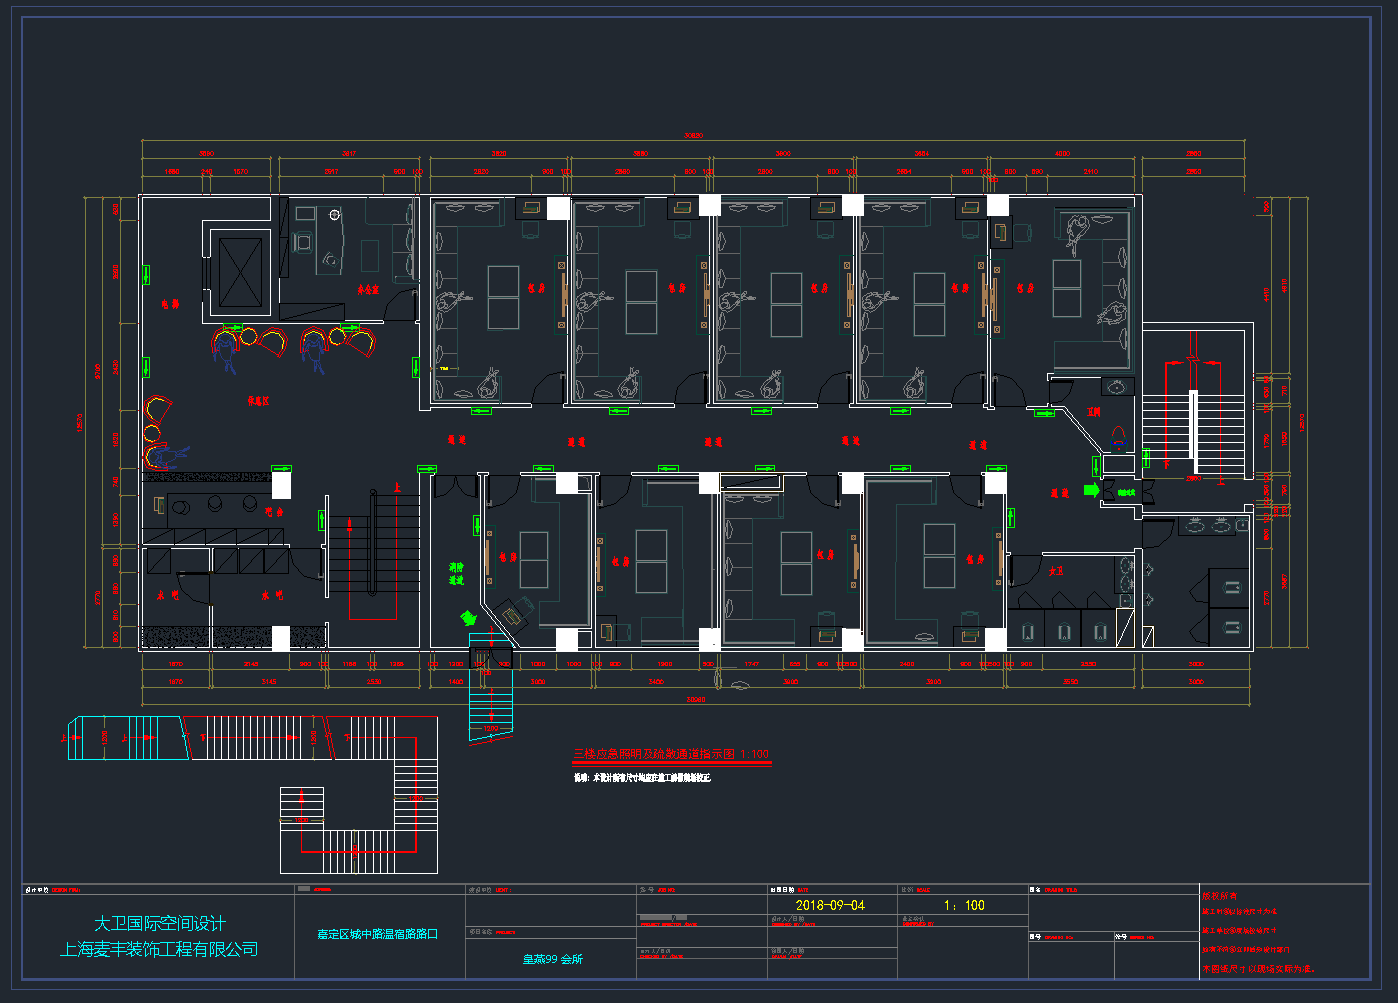Click the 版权所有 copyright heading
This screenshot has height=1003, width=1398.
[x=1219, y=895]
